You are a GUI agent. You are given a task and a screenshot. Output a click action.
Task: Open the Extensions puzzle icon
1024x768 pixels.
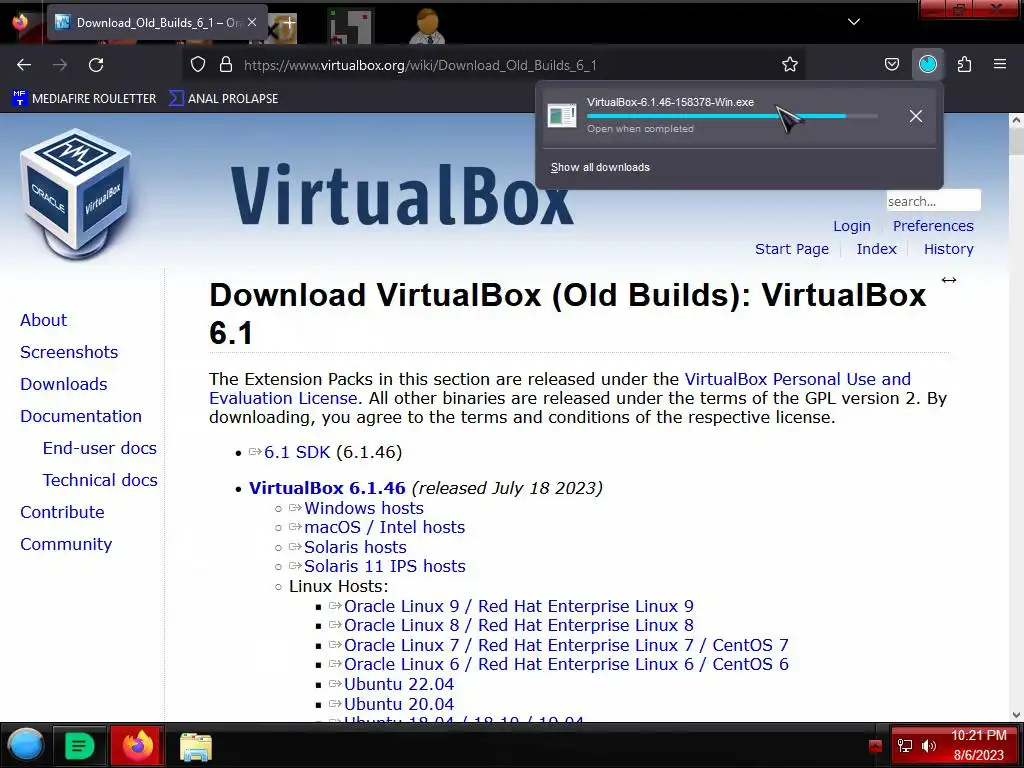coord(964,65)
